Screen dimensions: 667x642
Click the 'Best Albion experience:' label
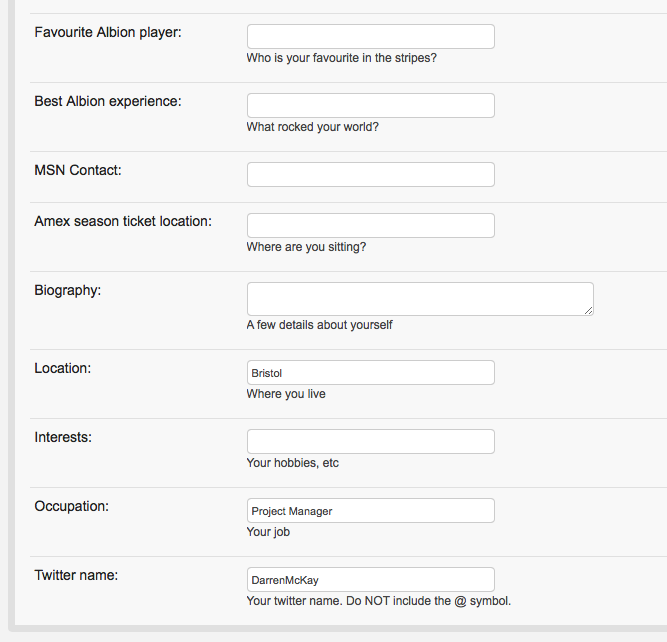pos(108,101)
